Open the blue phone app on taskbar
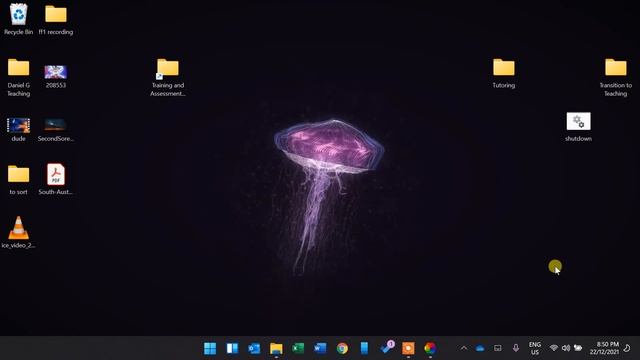This screenshot has width=640, height=360. click(364, 348)
